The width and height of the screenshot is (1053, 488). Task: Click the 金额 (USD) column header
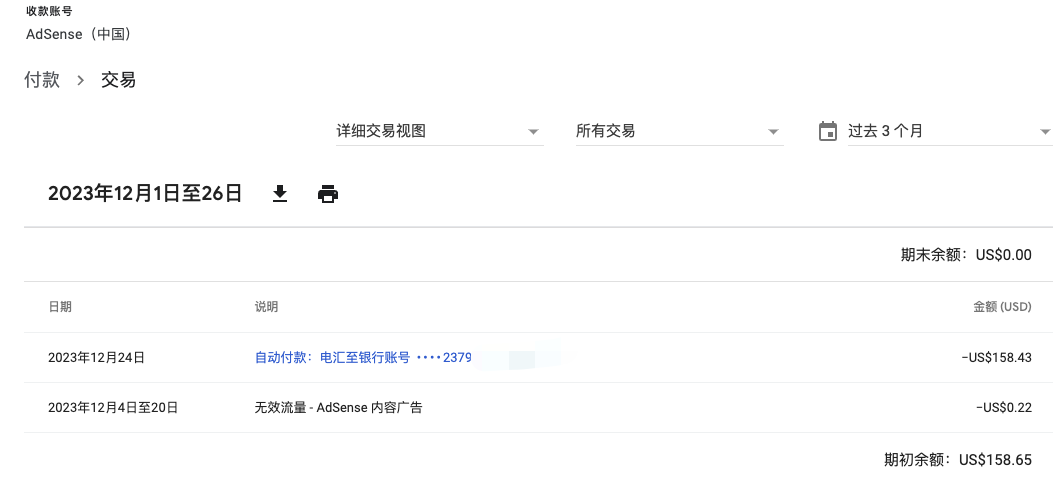click(1002, 307)
